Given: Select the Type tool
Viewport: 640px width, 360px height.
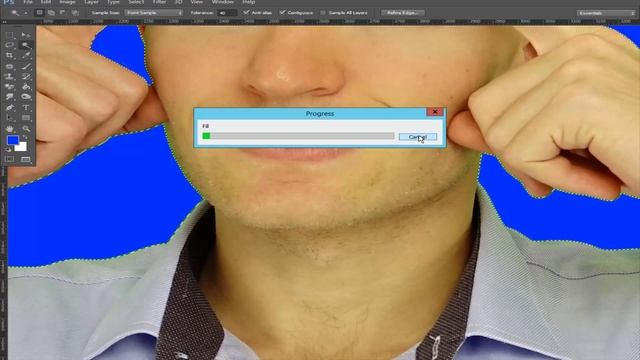Looking at the screenshot, I should pos(26,107).
